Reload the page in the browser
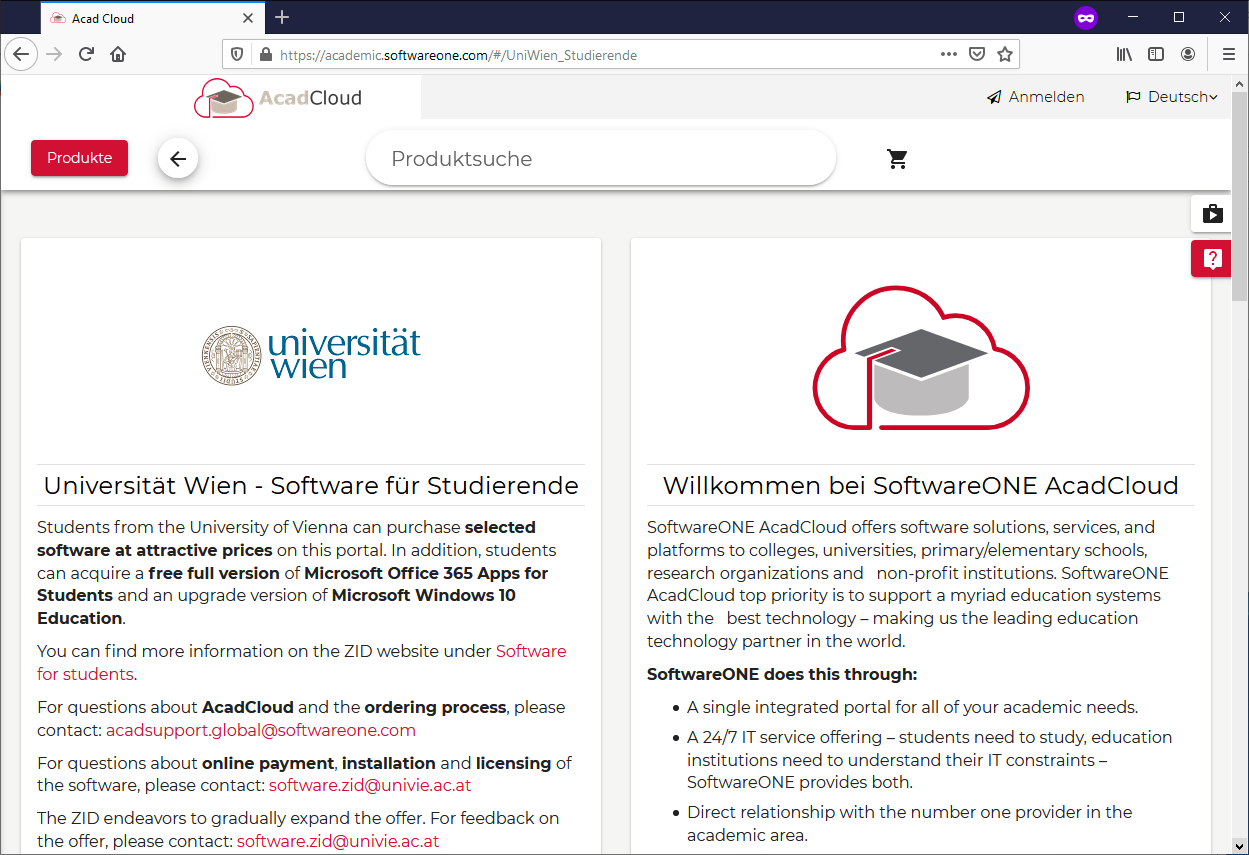Screen dimensions: 1249x855 [x=86, y=54]
